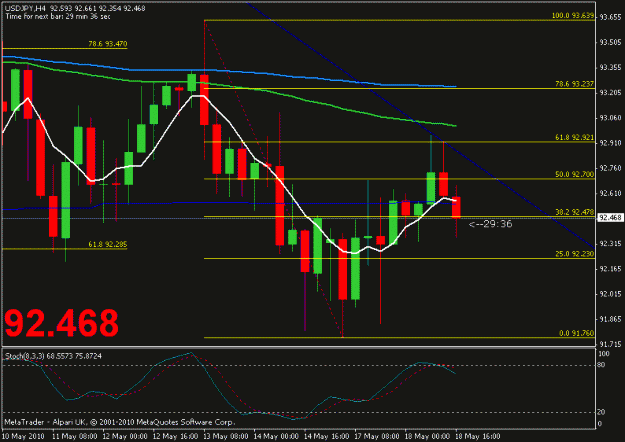625x442 pixels.
Task: Click the '<--29:36' bar timer label
Action: 490,224
